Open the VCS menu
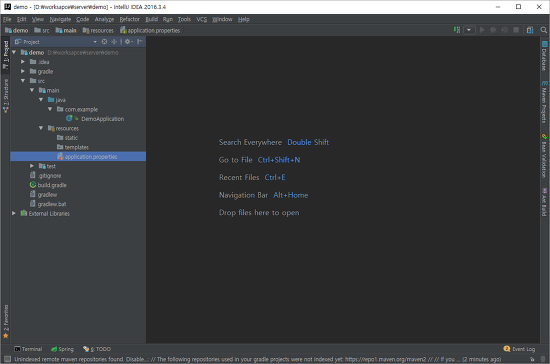 coord(201,19)
